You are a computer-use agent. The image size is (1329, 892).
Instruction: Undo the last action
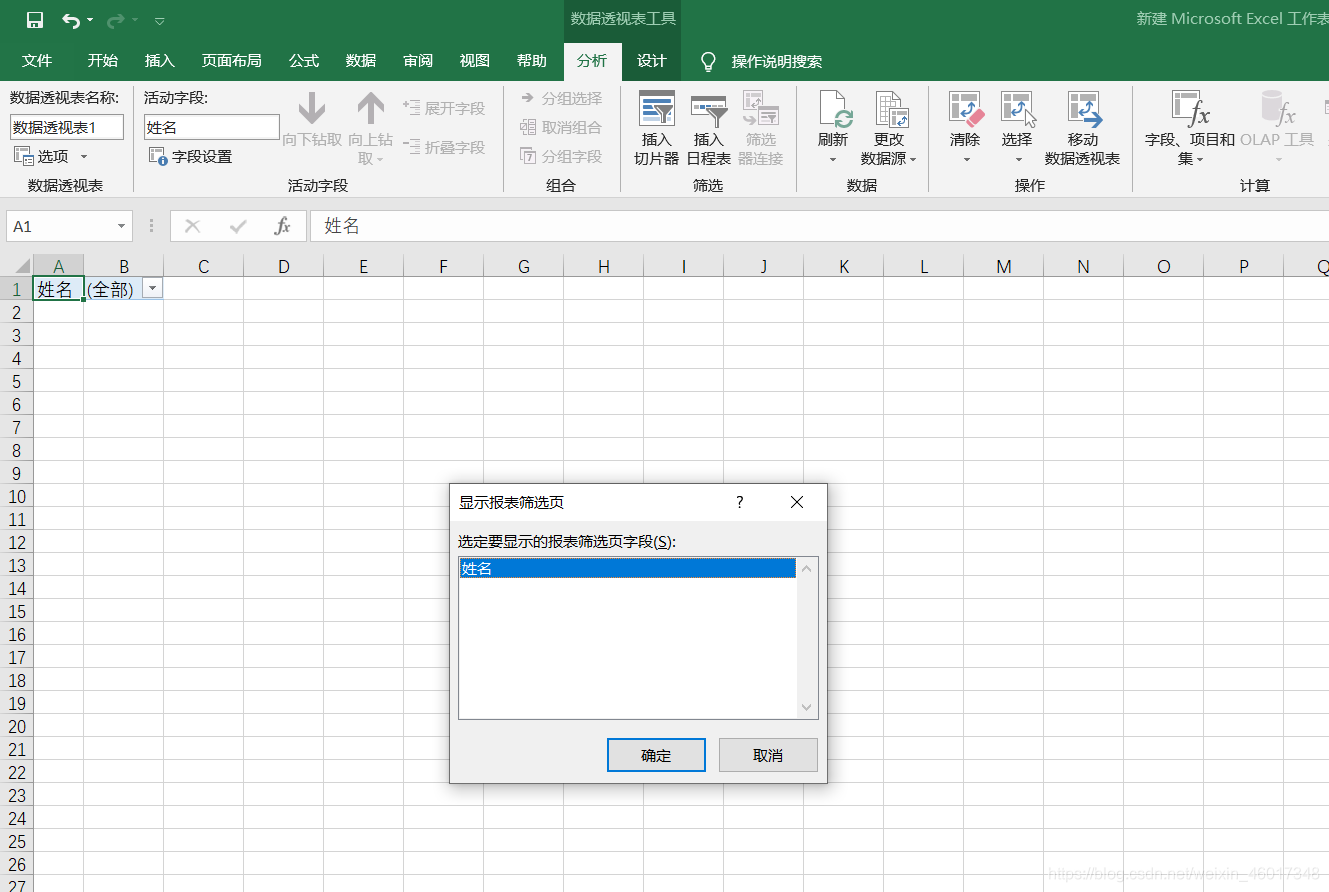(x=70, y=20)
